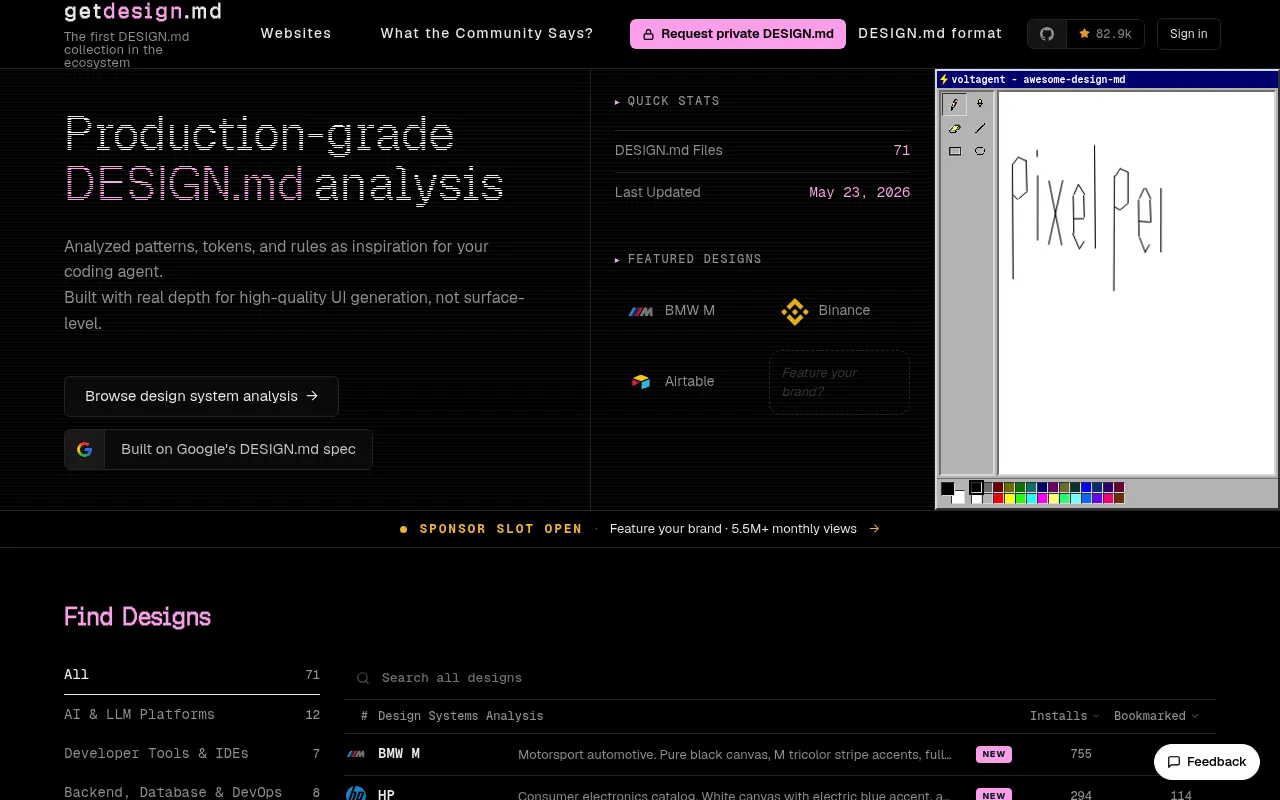Open the DESIGN.md format nav item

930,33
